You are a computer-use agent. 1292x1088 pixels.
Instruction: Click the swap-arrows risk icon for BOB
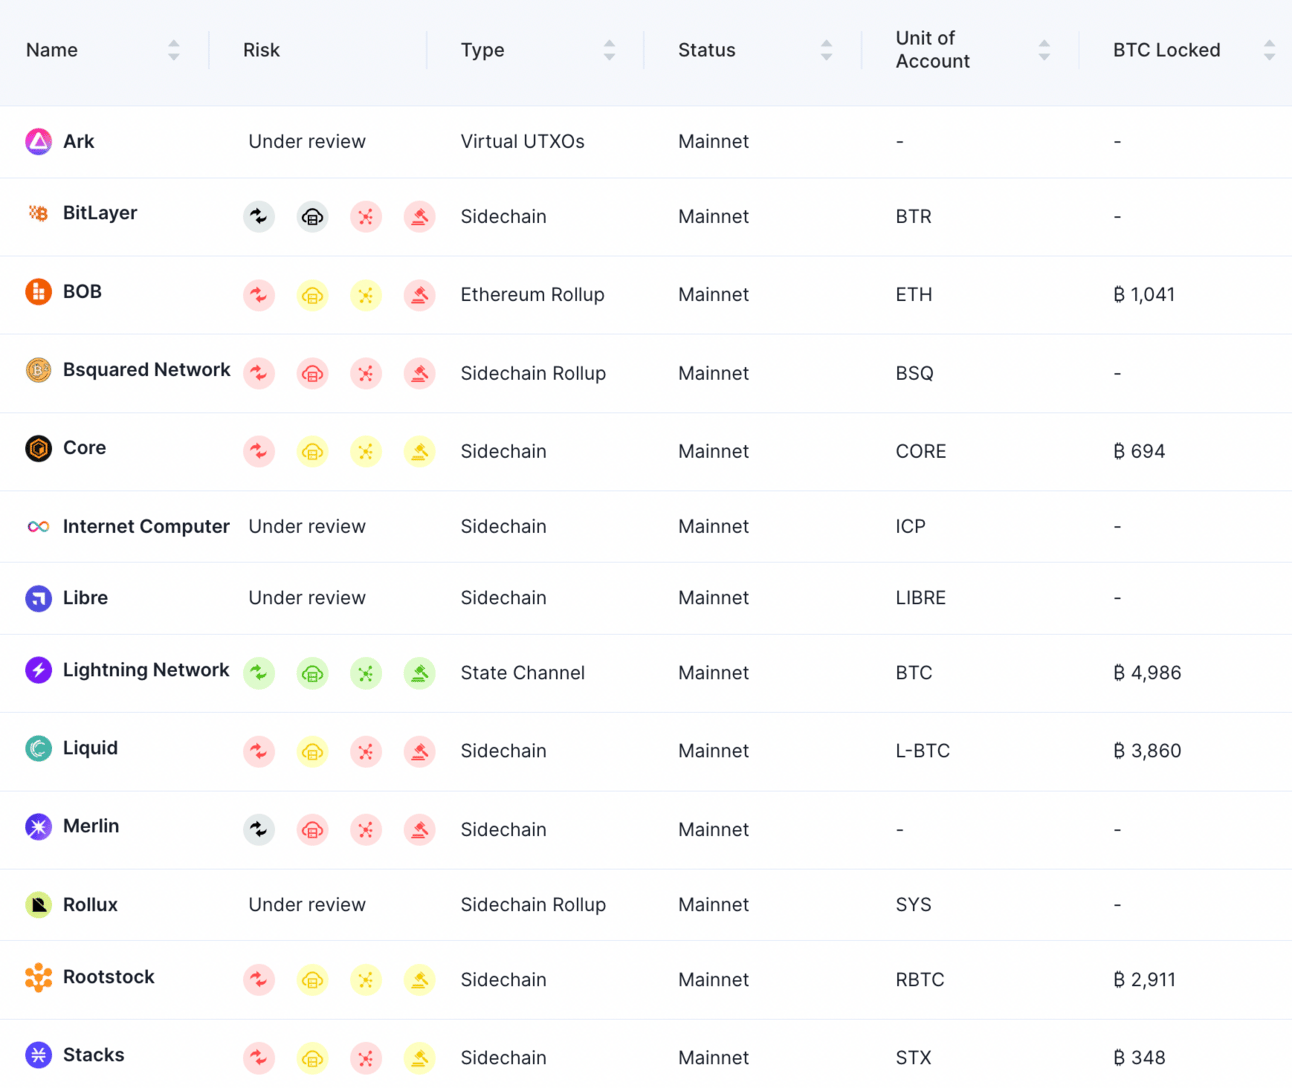click(259, 295)
